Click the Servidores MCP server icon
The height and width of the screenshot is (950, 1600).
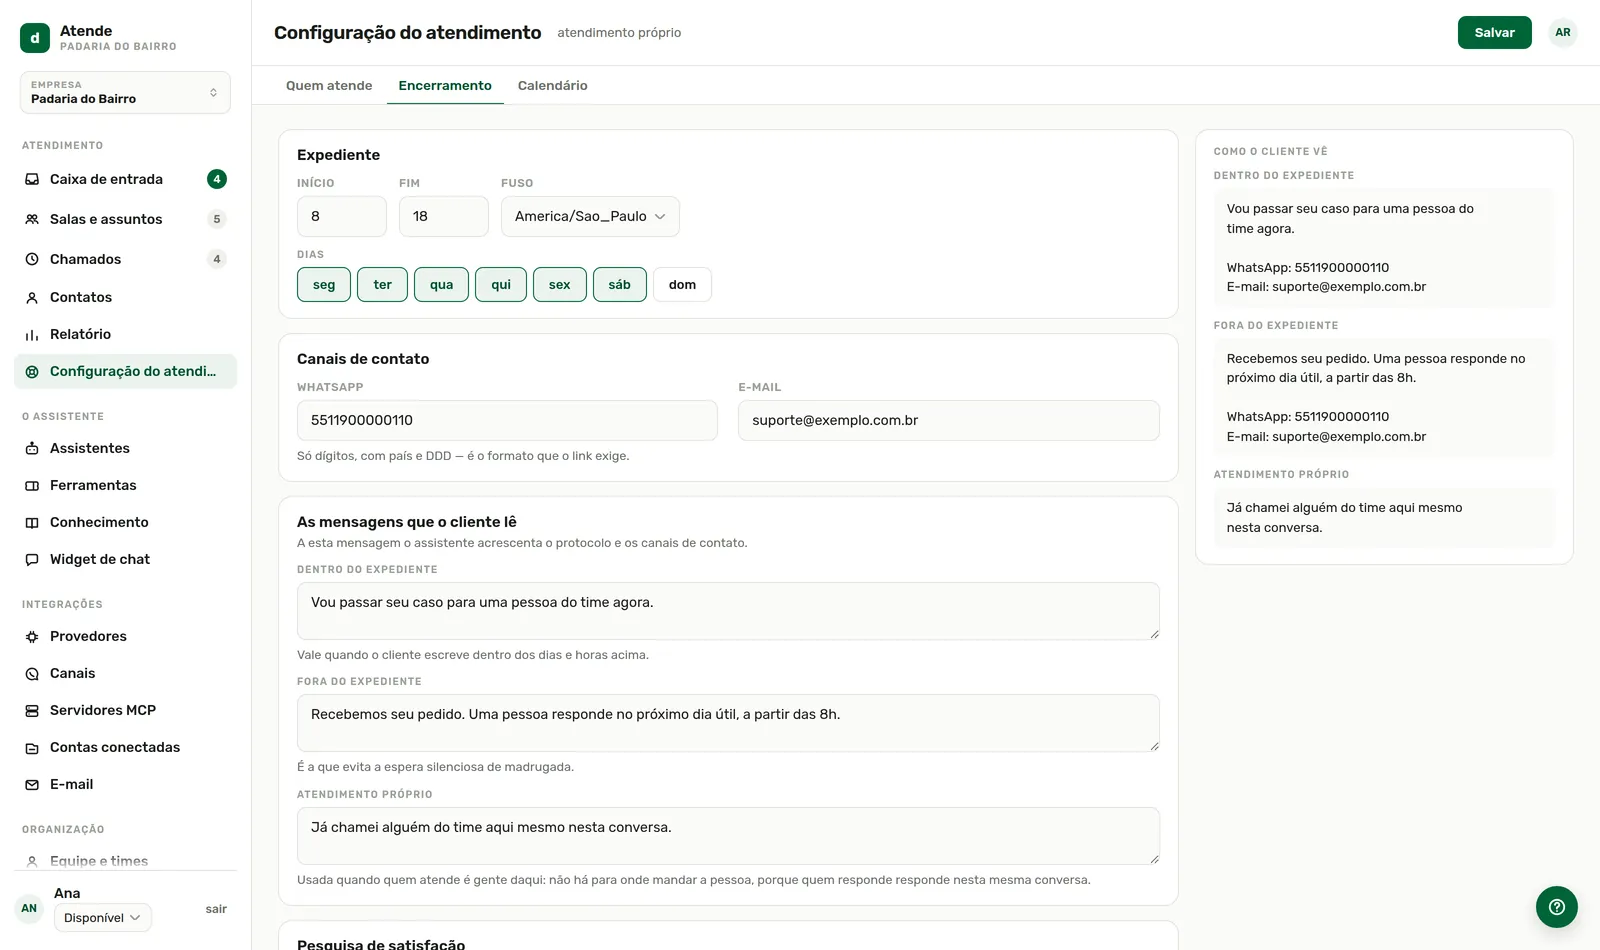click(32, 711)
